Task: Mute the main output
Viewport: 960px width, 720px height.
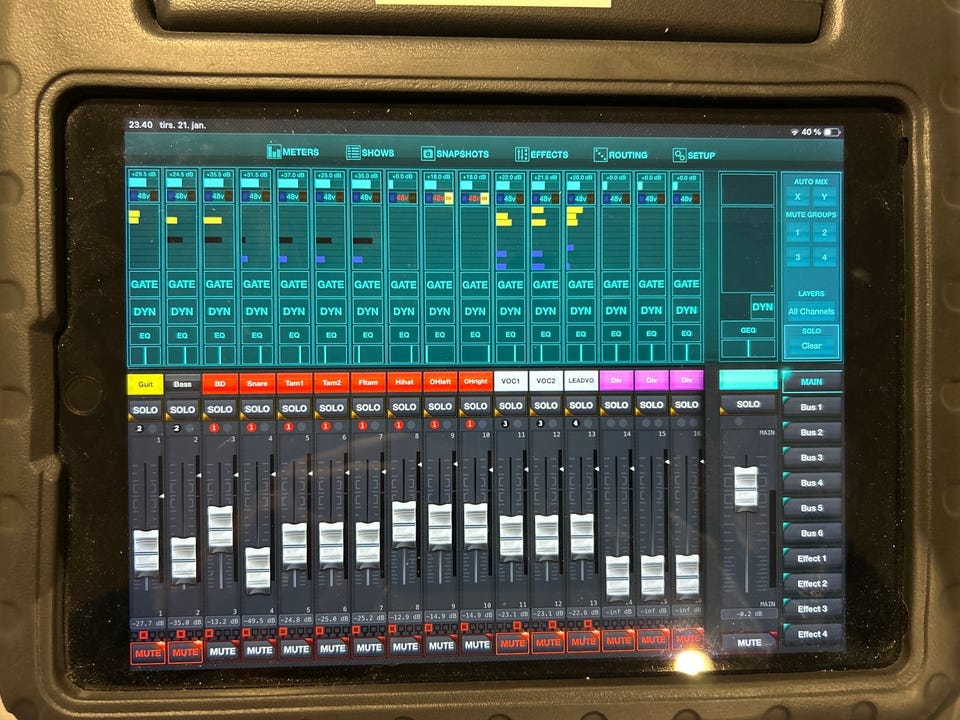Action: point(749,642)
